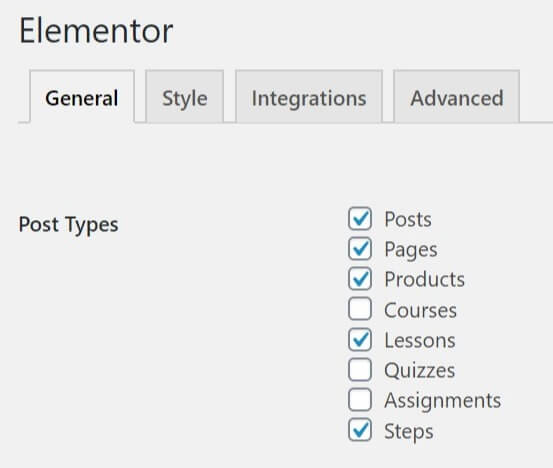Click the Lessons label text
Viewport: 553px width, 468px height.
420,340
